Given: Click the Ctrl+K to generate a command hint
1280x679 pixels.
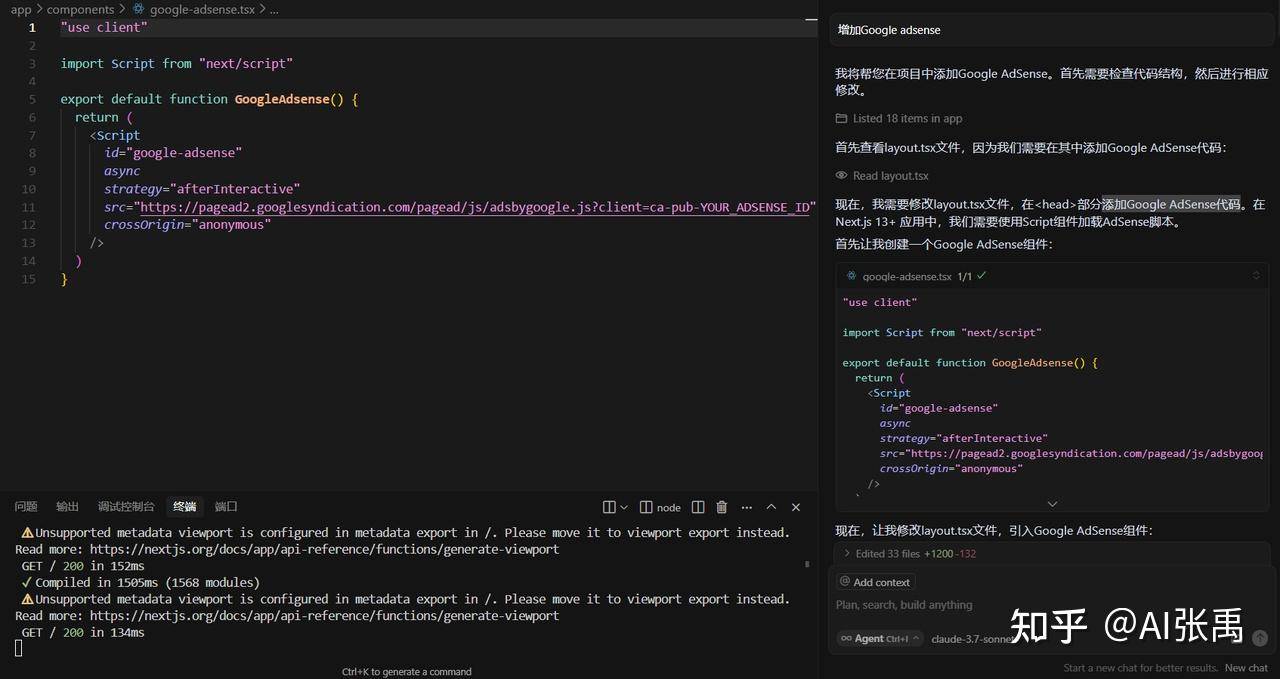Looking at the screenshot, I should coord(406,672).
